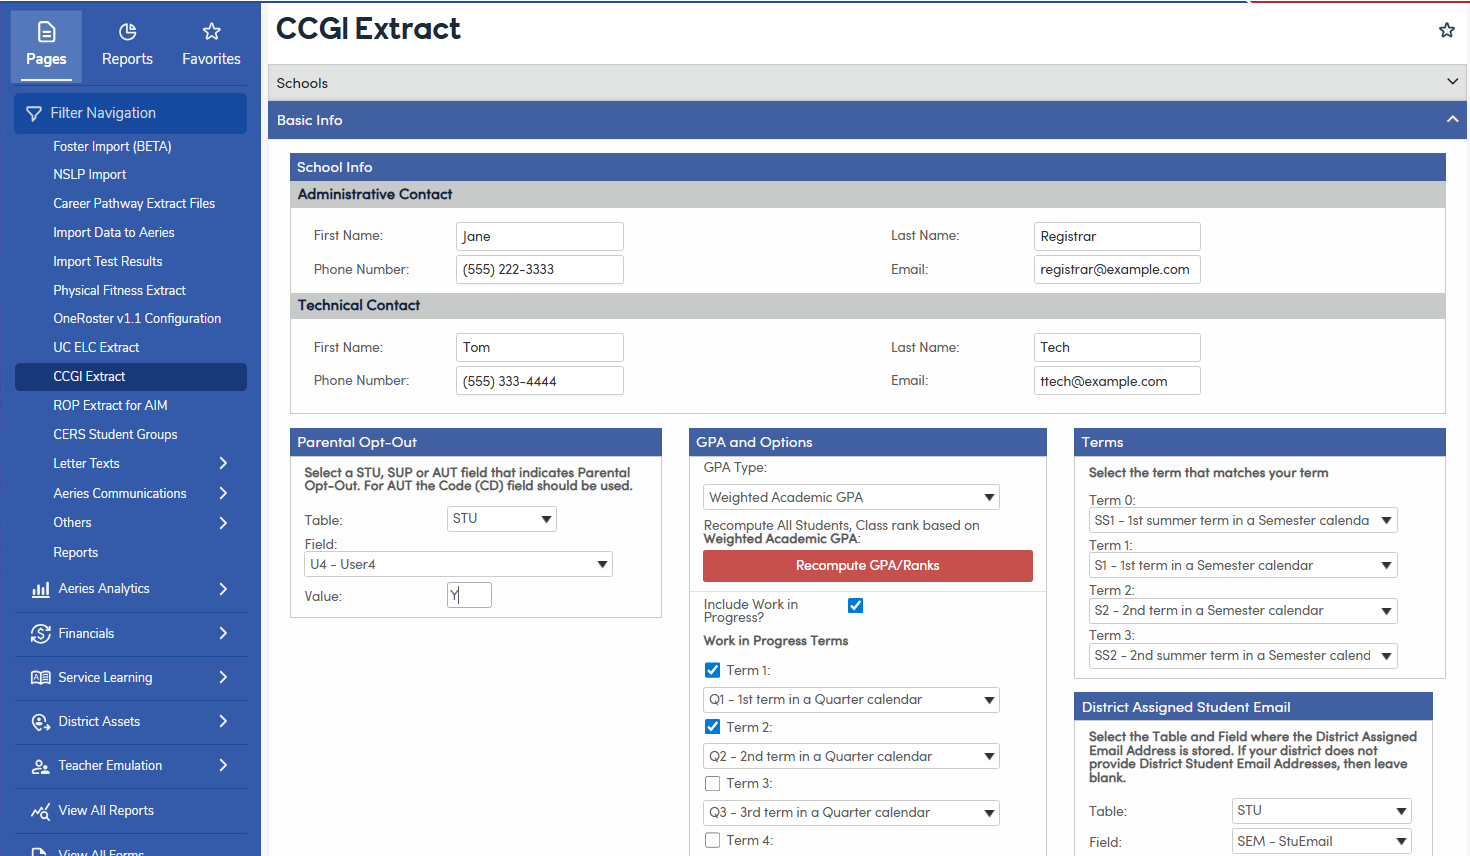Image resolution: width=1470 pixels, height=856 pixels.
Task: Open the U4 - User4 Field dropdown
Action: click(x=458, y=564)
